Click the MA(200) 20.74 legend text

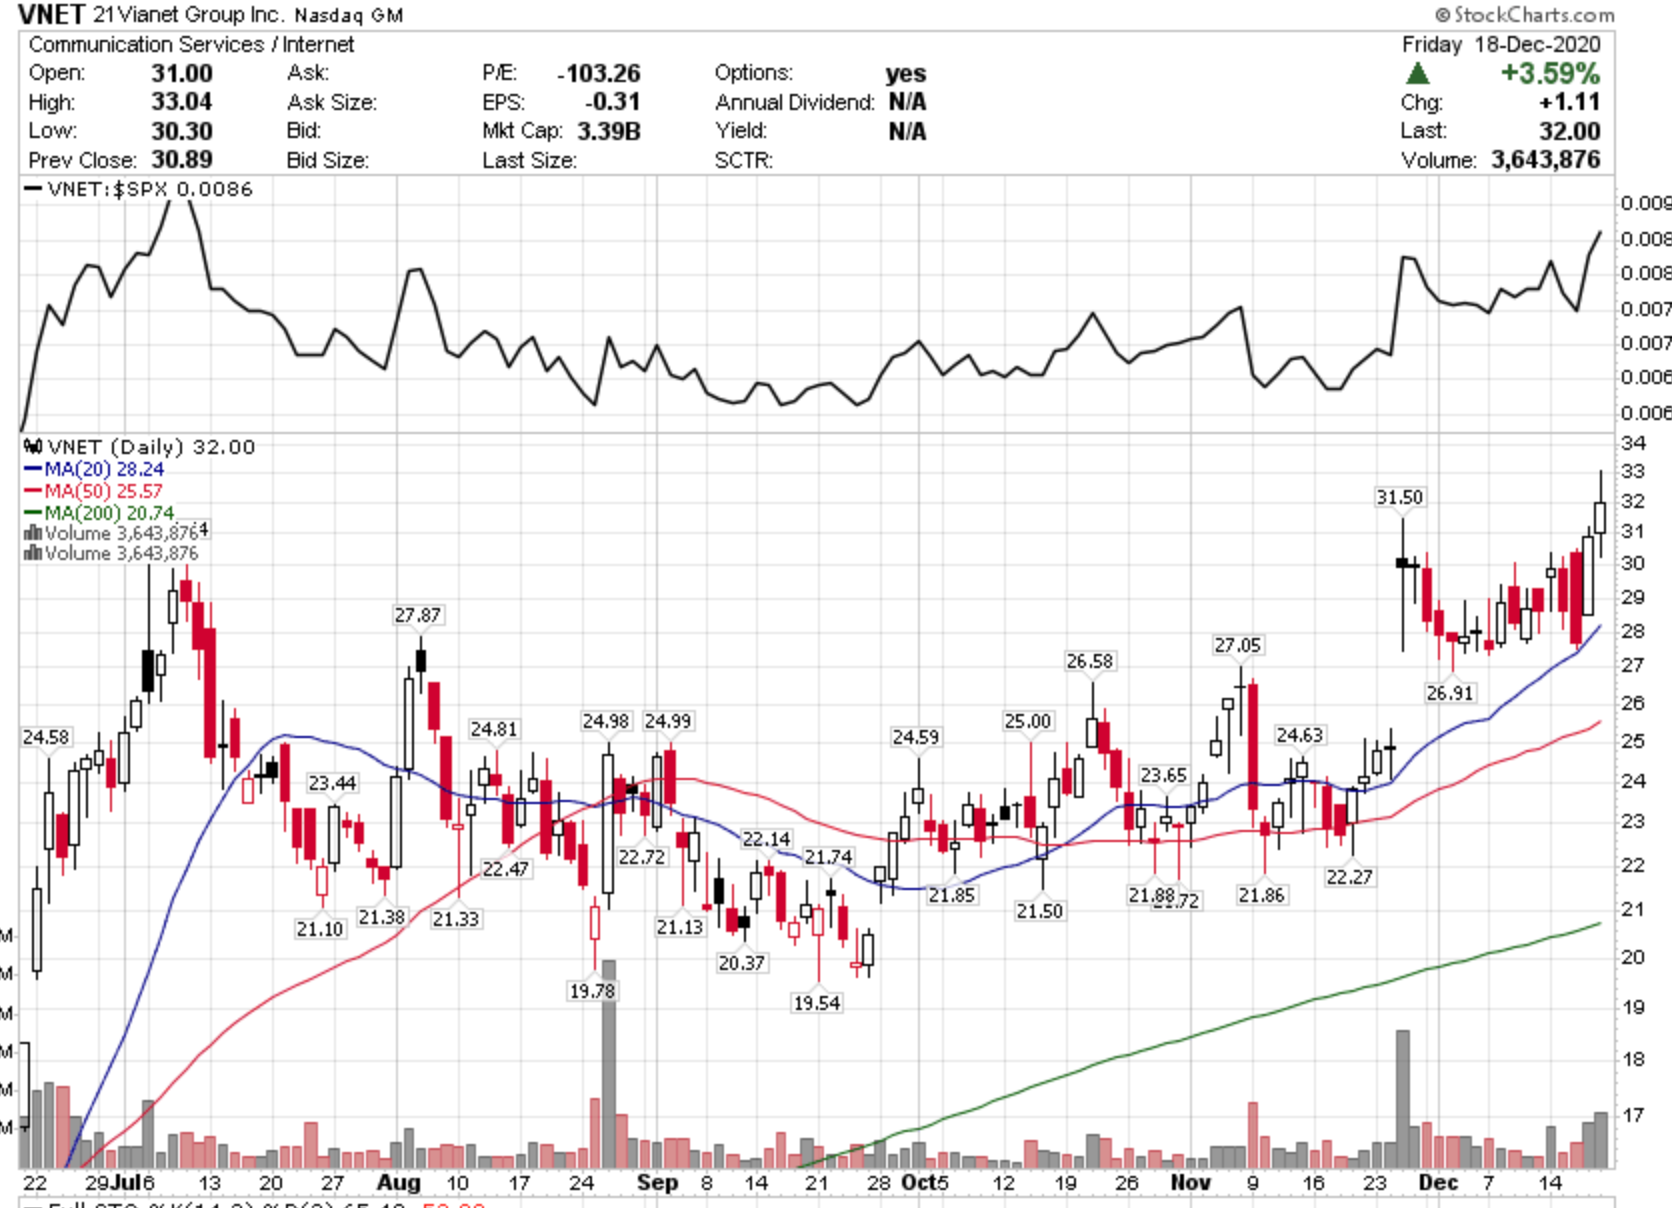(x=109, y=513)
